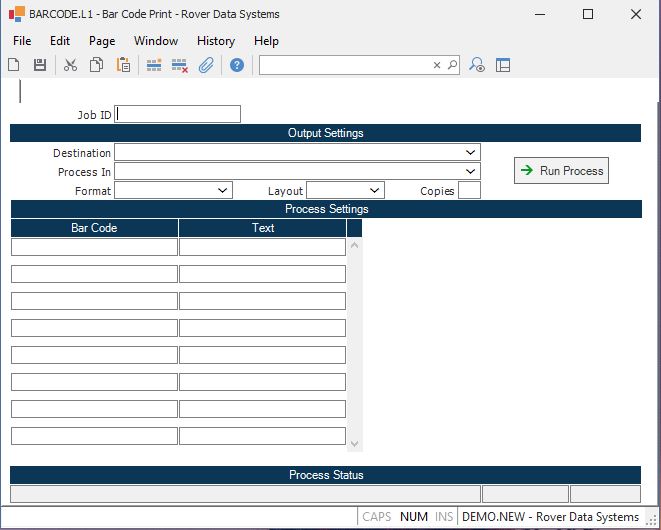The height and width of the screenshot is (530, 661).
Task: Click the Save floppy disk icon
Action: tap(40, 65)
